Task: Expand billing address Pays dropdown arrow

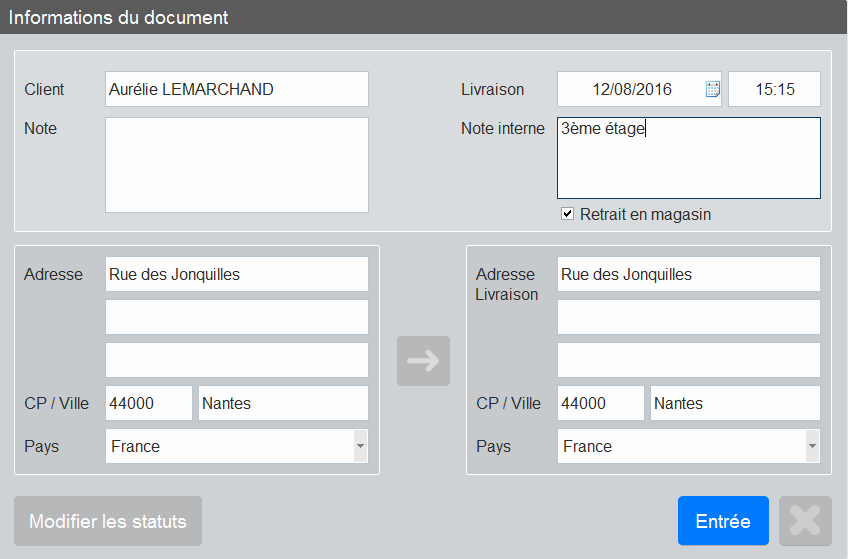Action: click(x=360, y=446)
